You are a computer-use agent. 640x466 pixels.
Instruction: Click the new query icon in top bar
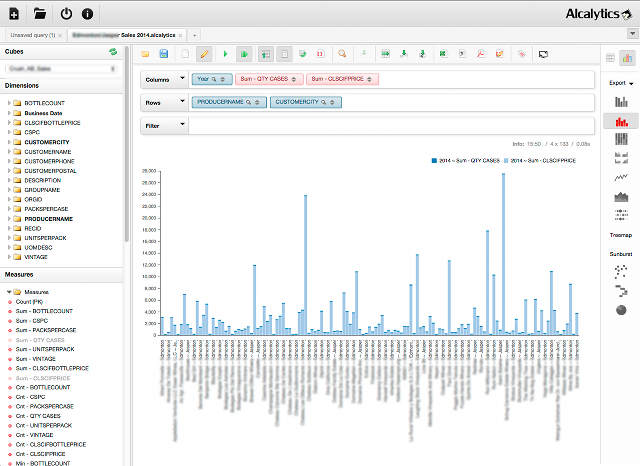[x=14, y=14]
